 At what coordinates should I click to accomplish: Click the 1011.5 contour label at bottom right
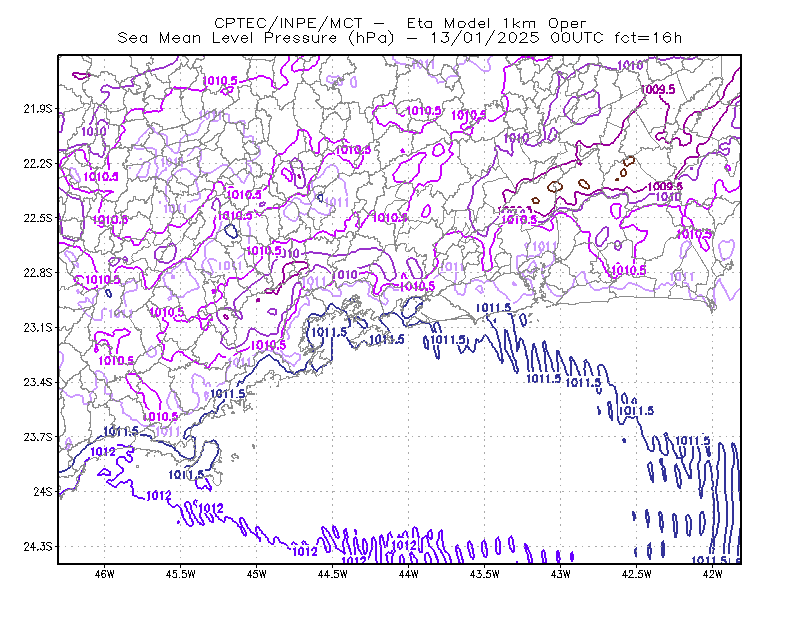click(x=709, y=560)
